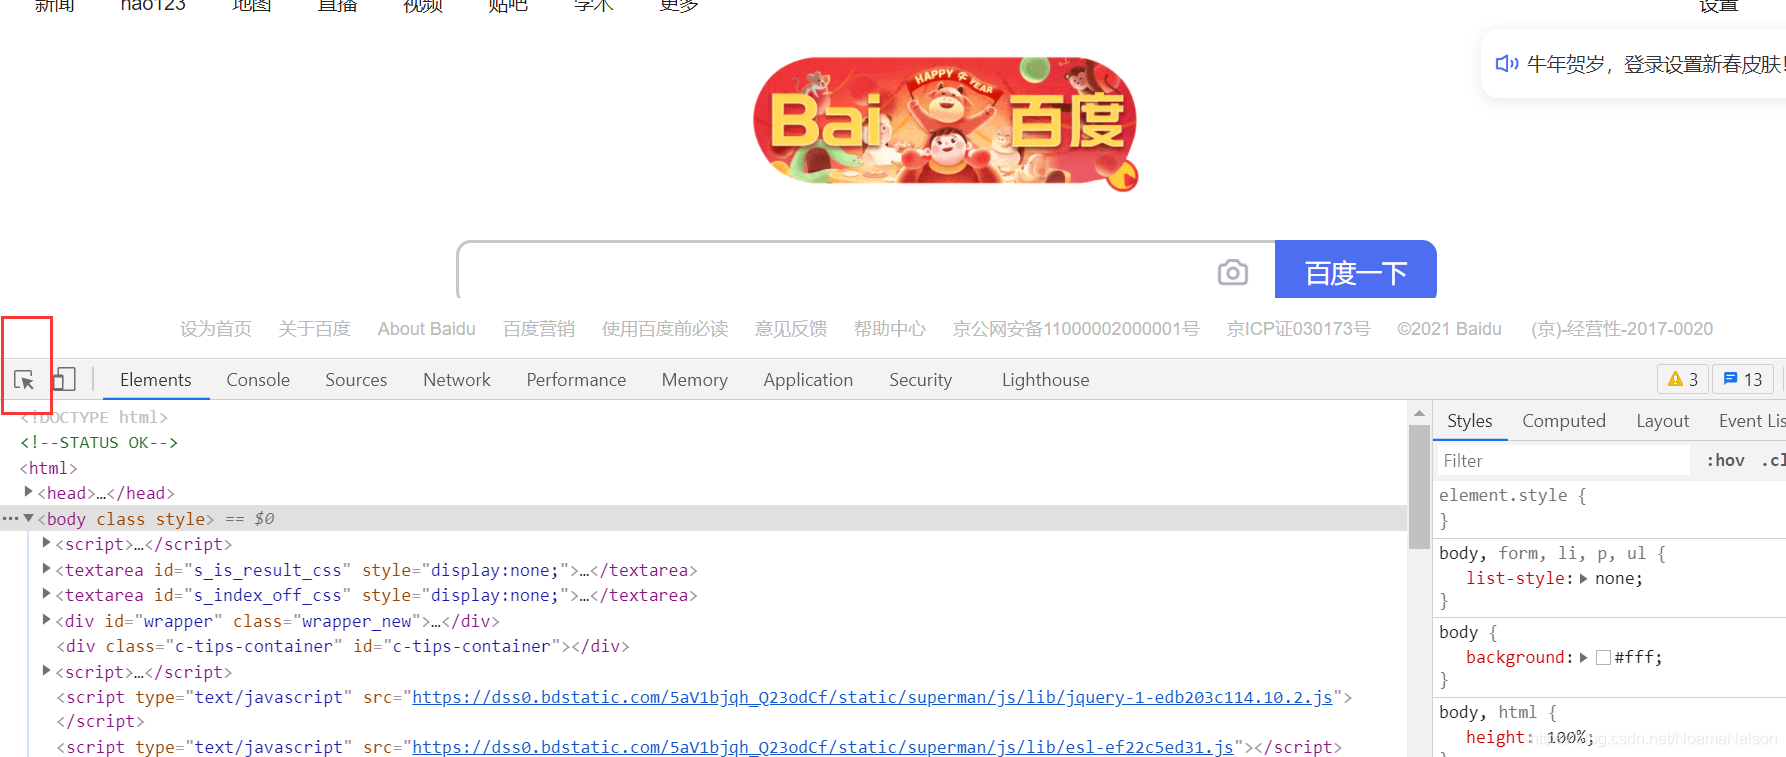
Task: Open the Network tab
Action: coord(457,380)
